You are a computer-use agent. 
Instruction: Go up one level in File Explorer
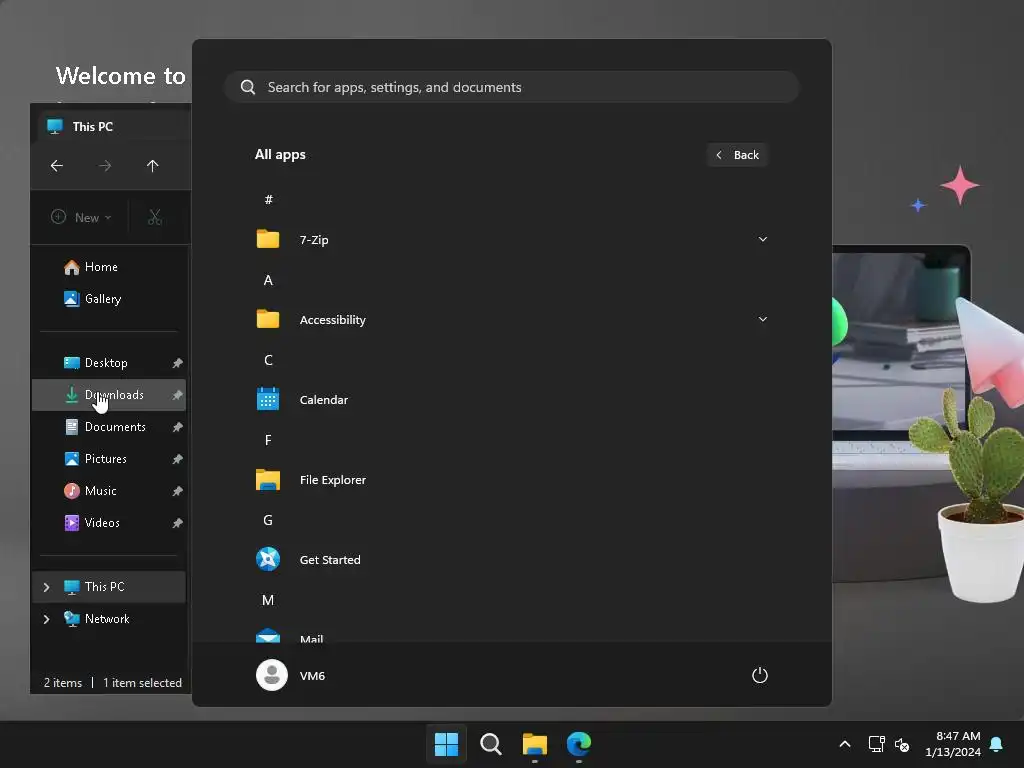pyautogui.click(x=152, y=166)
